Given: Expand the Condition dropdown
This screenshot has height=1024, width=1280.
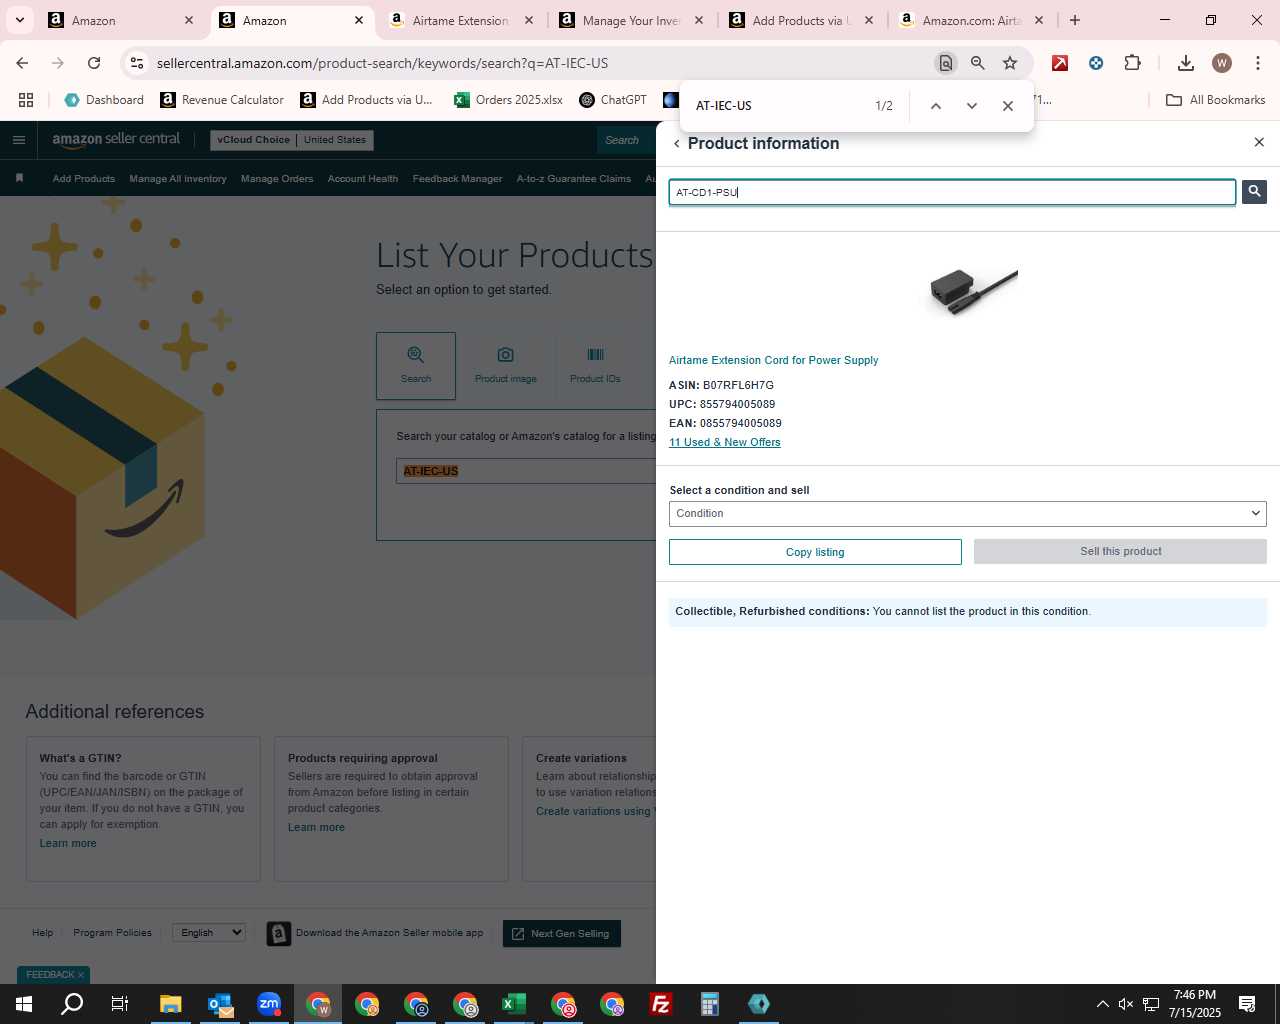Looking at the screenshot, I should coord(968,513).
